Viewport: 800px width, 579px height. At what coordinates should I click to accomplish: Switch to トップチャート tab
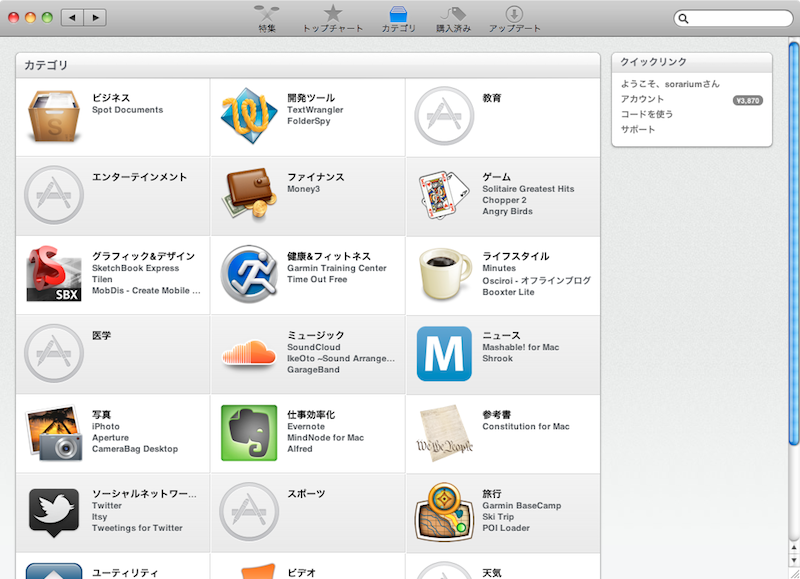pos(333,19)
